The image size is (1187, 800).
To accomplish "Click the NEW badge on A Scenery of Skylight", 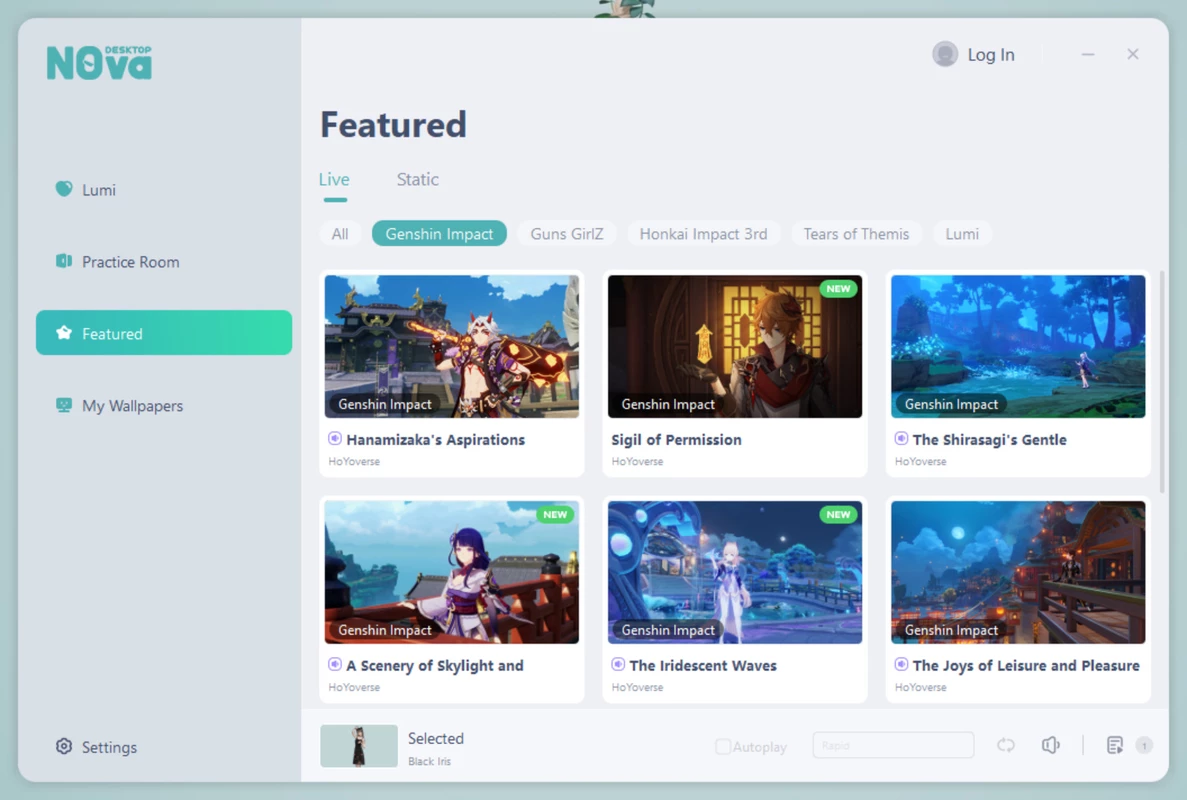I will [x=555, y=515].
